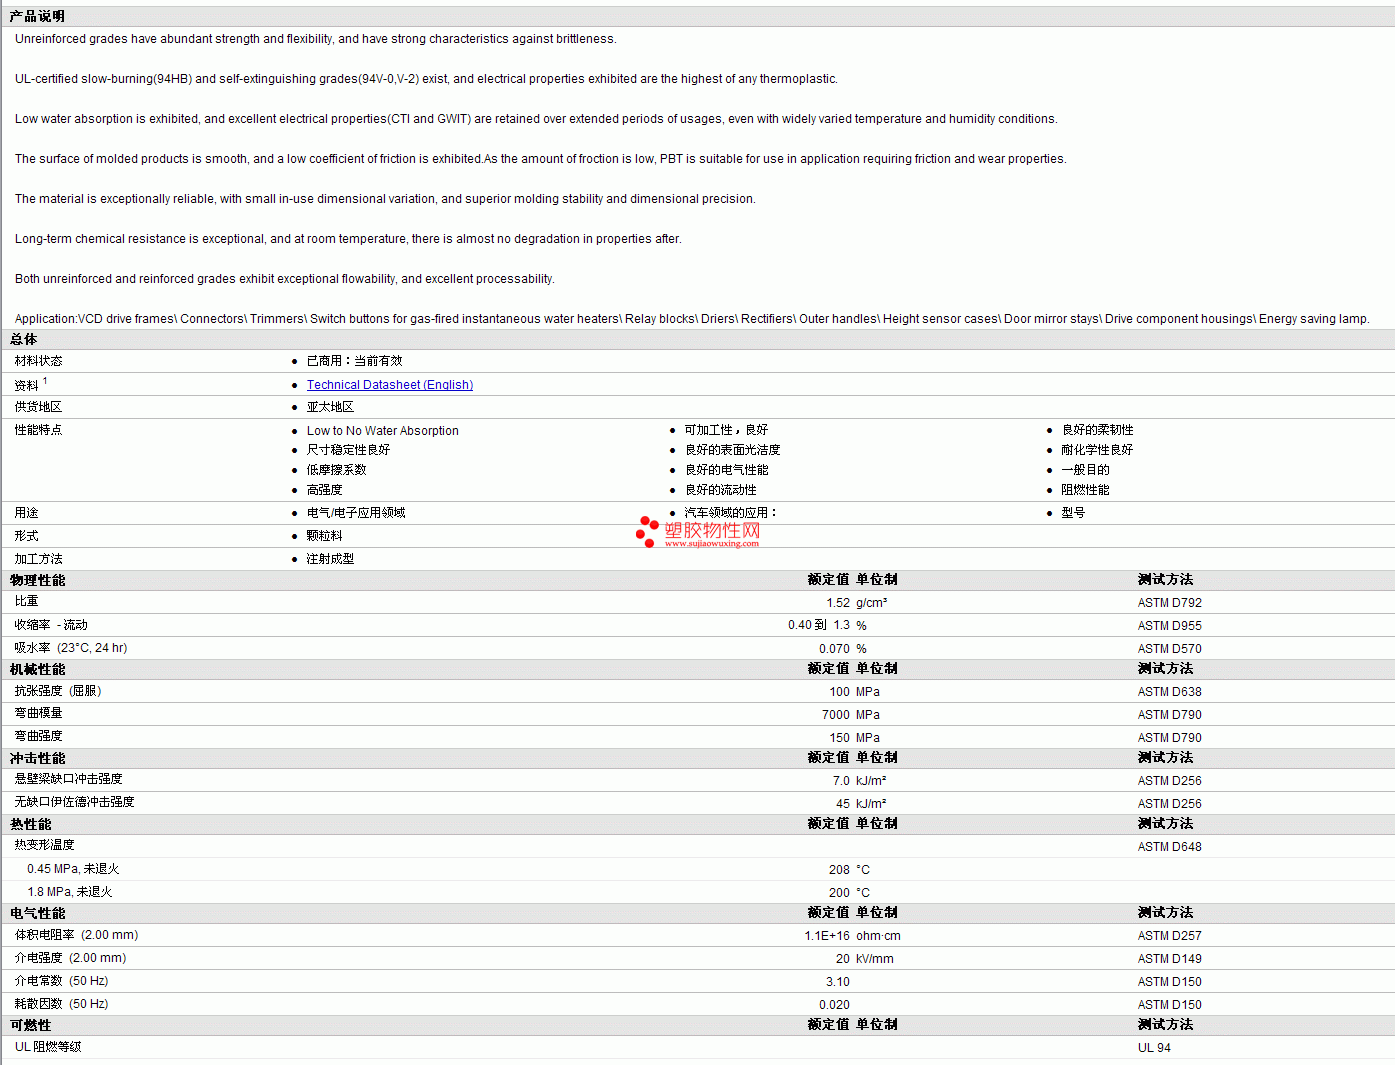1395x1065 pixels.
Task: Select the 0.020 dissipation factor value
Action: tap(834, 1005)
